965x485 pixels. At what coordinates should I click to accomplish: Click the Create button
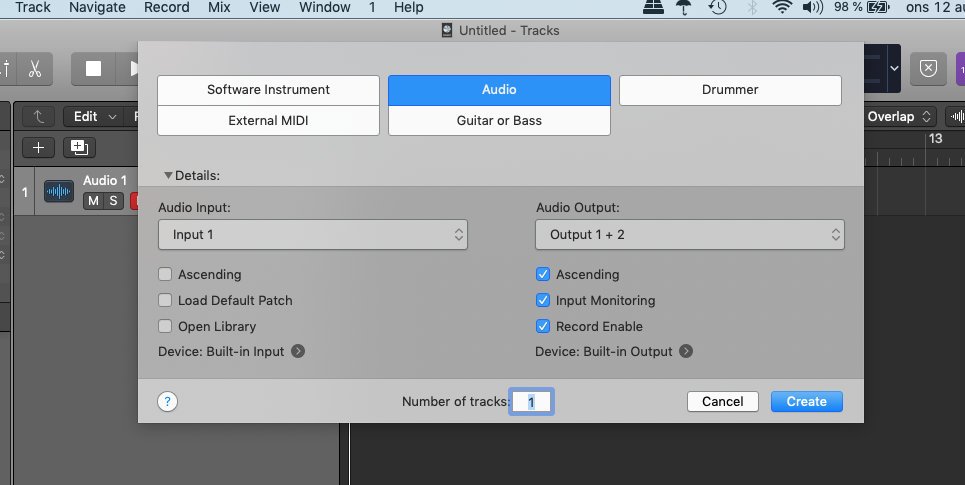[x=806, y=401]
